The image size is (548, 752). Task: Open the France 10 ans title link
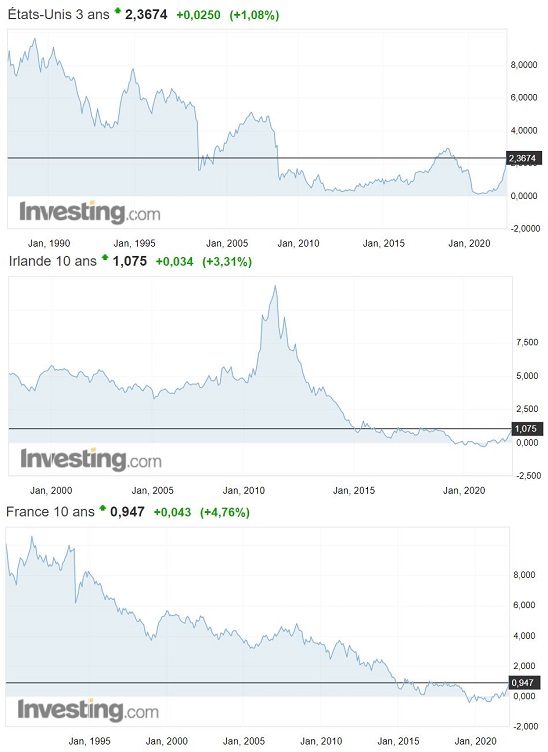pos(50,512)
